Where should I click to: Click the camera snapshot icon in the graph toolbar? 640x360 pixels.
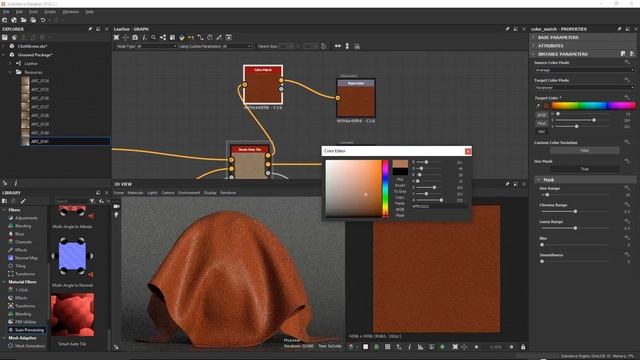(135, 37)
